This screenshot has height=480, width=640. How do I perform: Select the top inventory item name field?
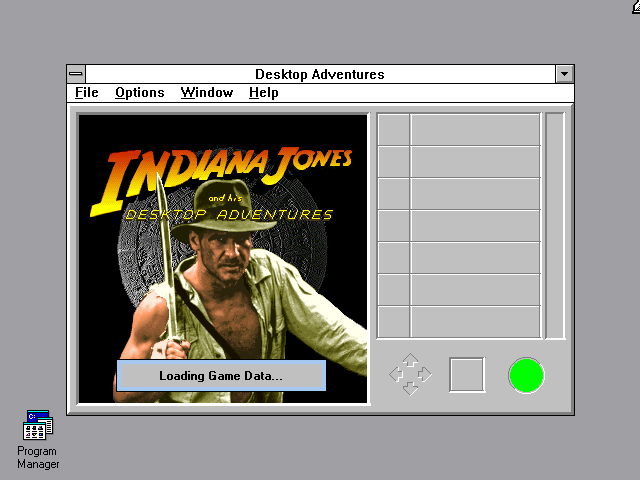click(x=475, y=130)
